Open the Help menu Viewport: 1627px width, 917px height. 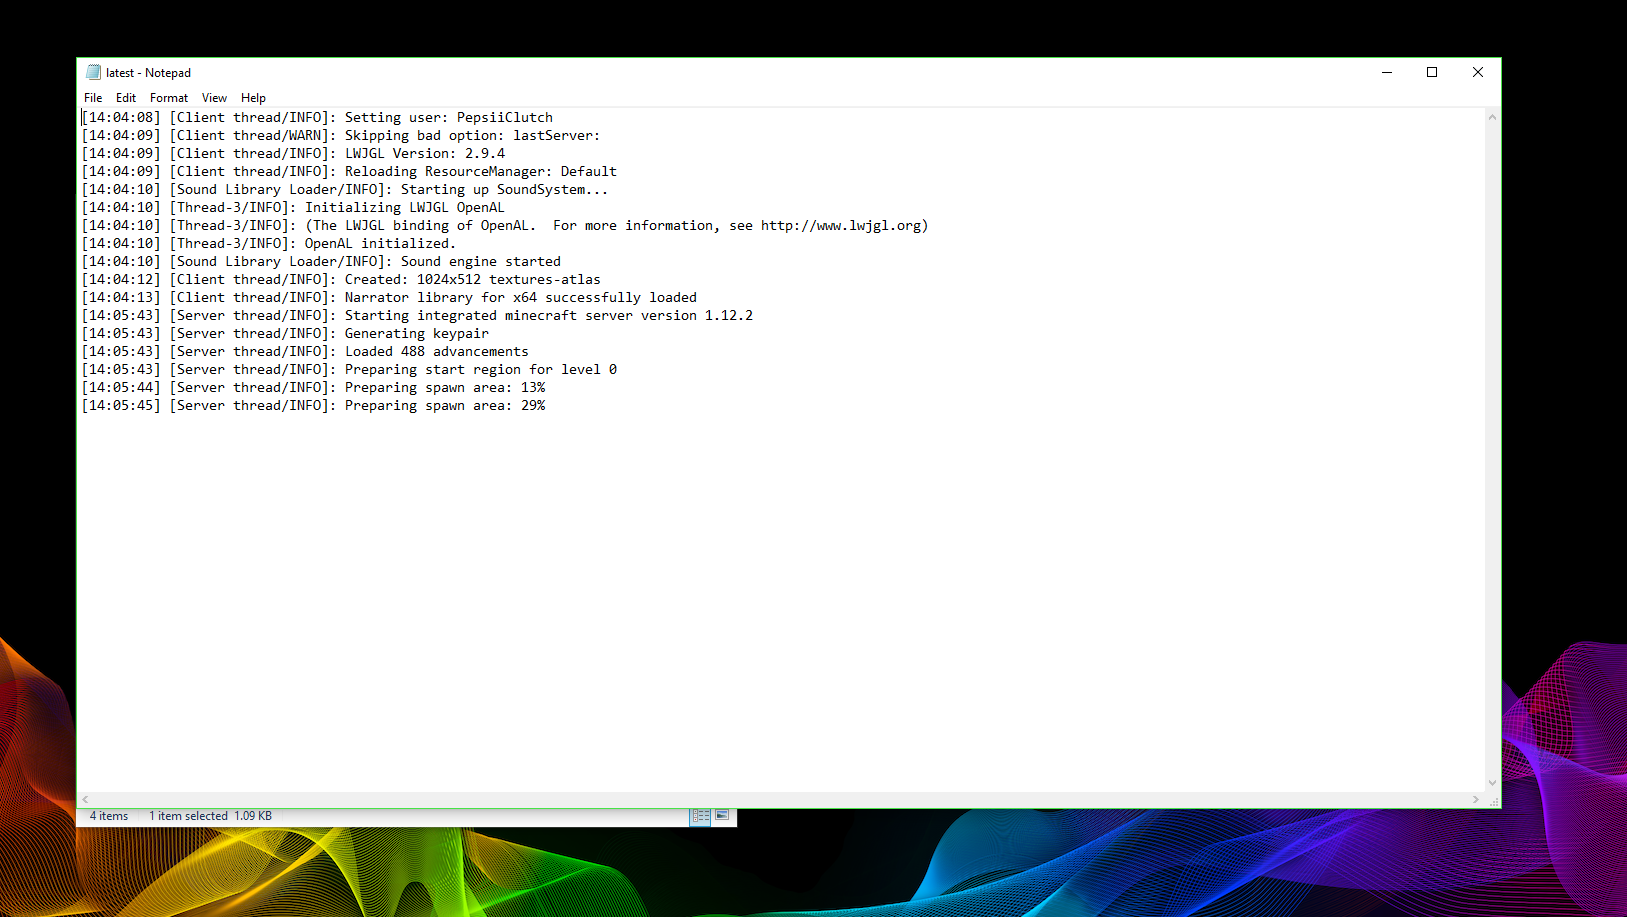[x=253, y=98]
